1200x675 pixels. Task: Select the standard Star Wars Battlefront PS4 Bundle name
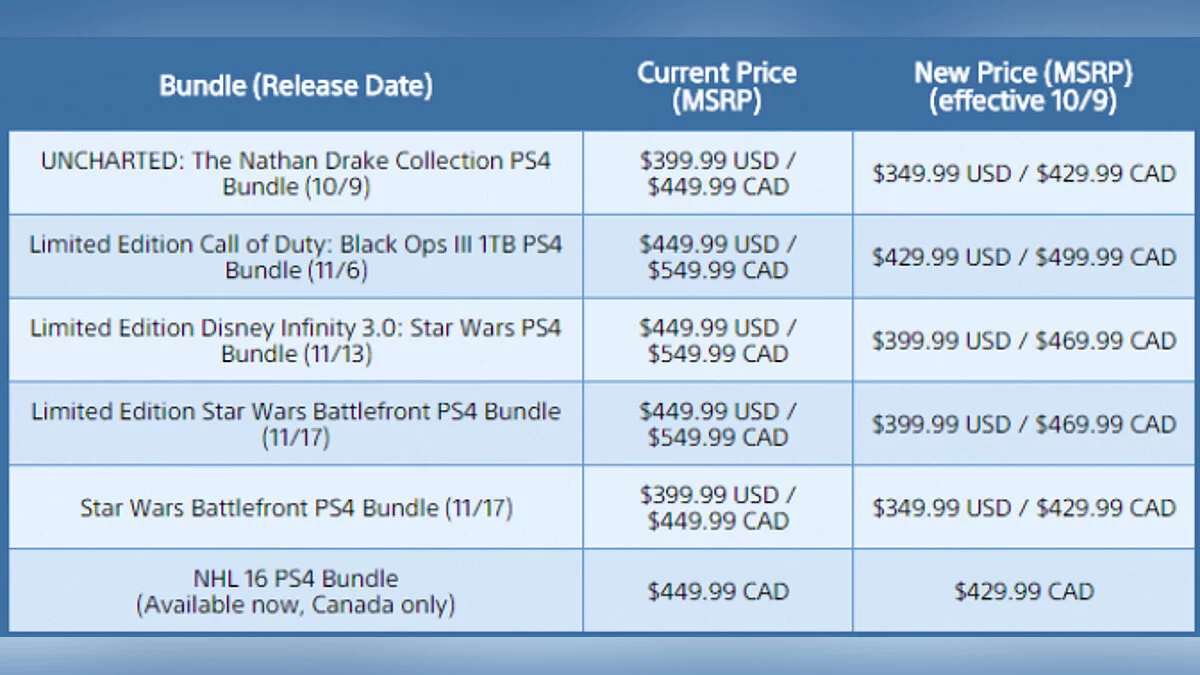[296, 508]
